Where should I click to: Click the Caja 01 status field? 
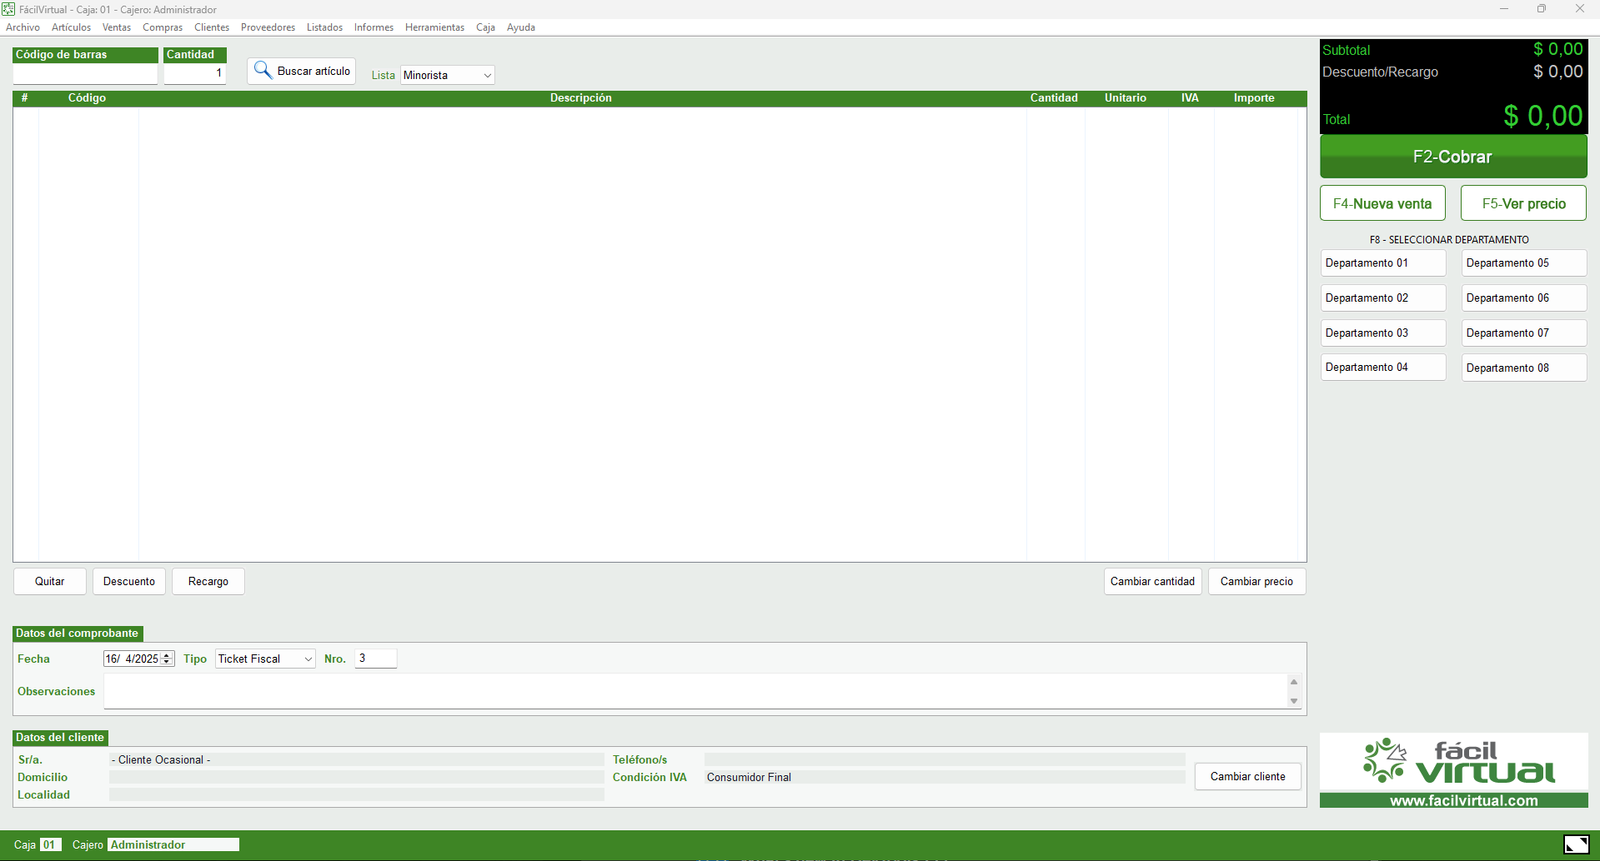50,845
